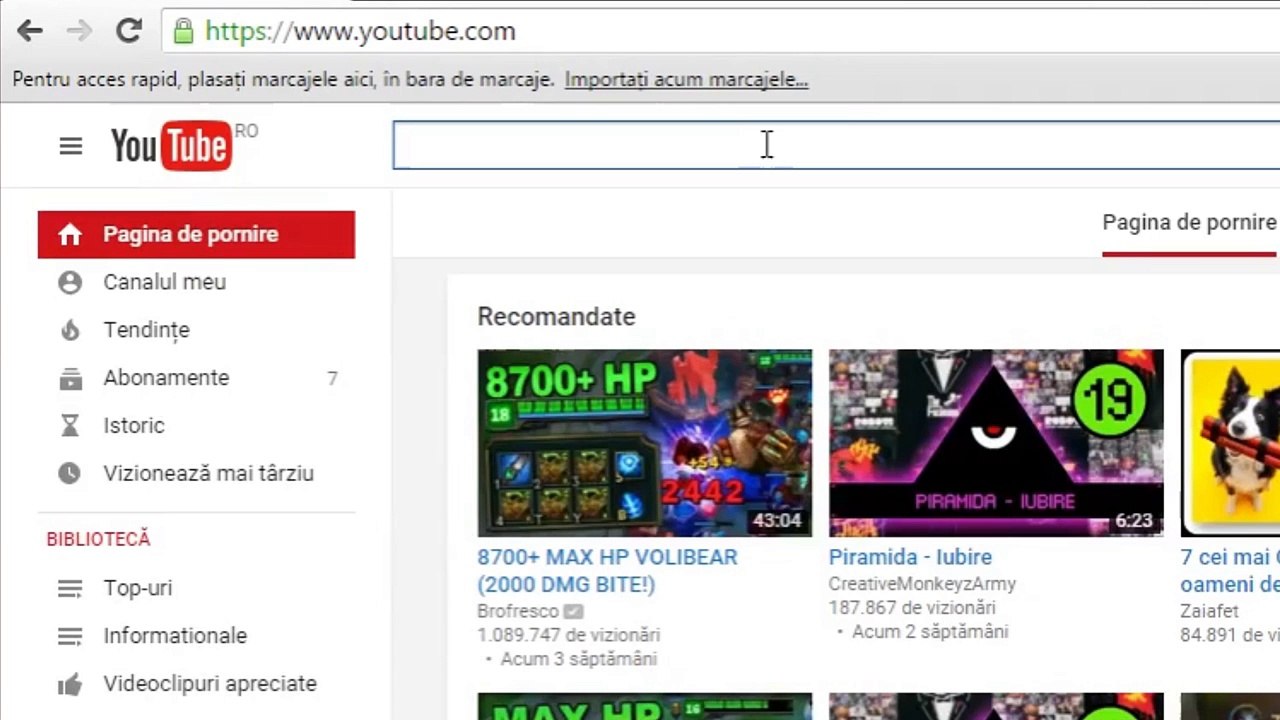The image size is (1280, 720).
Task: Click the browser forward arrow
Action: 79,31
